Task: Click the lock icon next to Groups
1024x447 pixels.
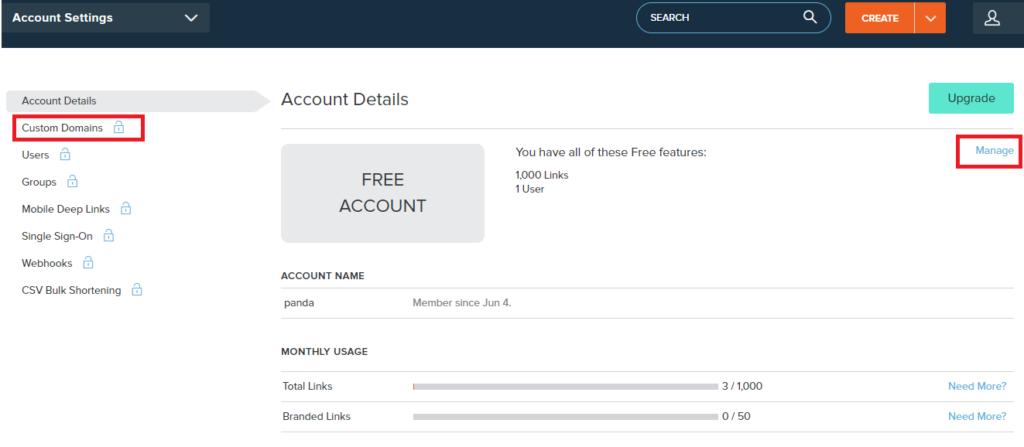Action: coord(72,182)
